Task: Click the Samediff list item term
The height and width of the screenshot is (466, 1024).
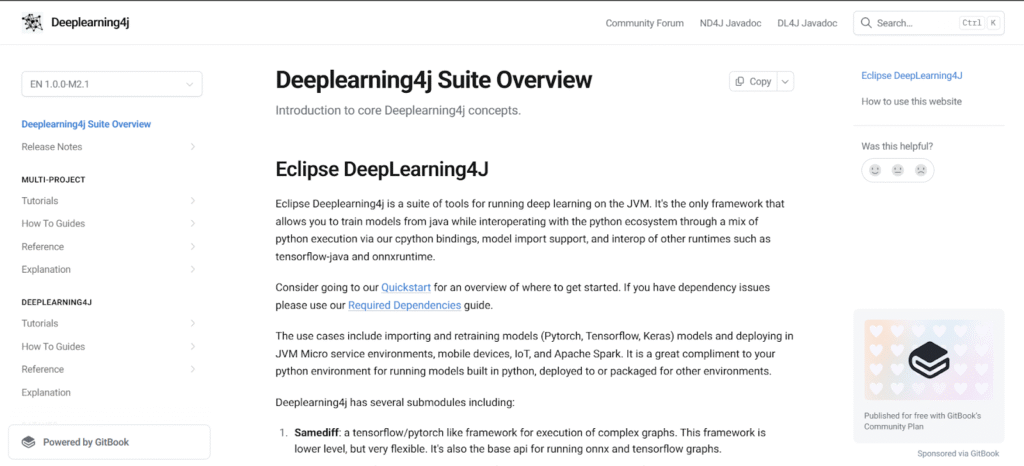Action: click(x=315, y=432)
